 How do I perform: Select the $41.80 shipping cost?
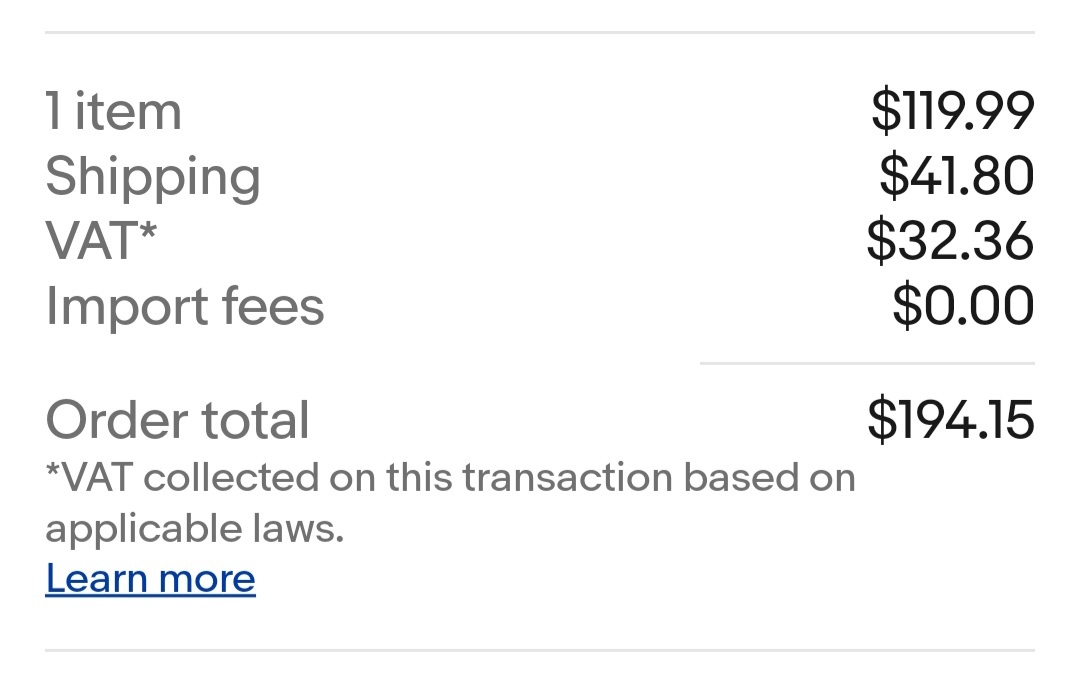(x=956, y=177)
